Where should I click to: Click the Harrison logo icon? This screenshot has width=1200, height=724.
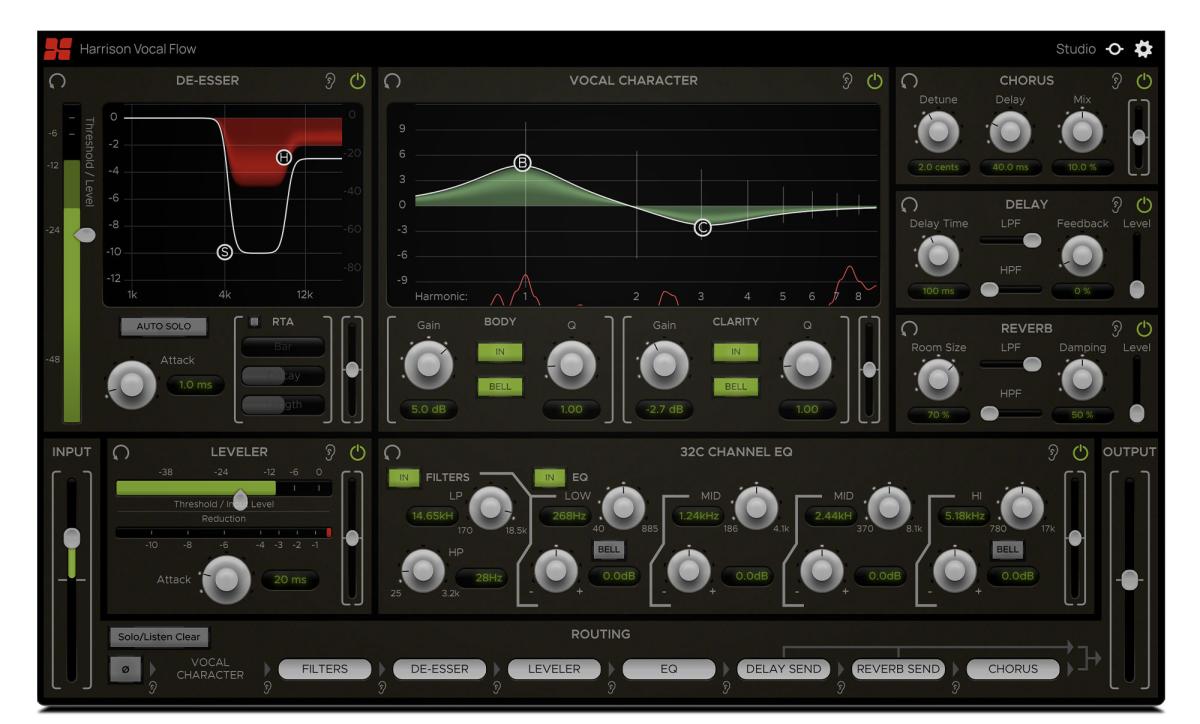57,47
